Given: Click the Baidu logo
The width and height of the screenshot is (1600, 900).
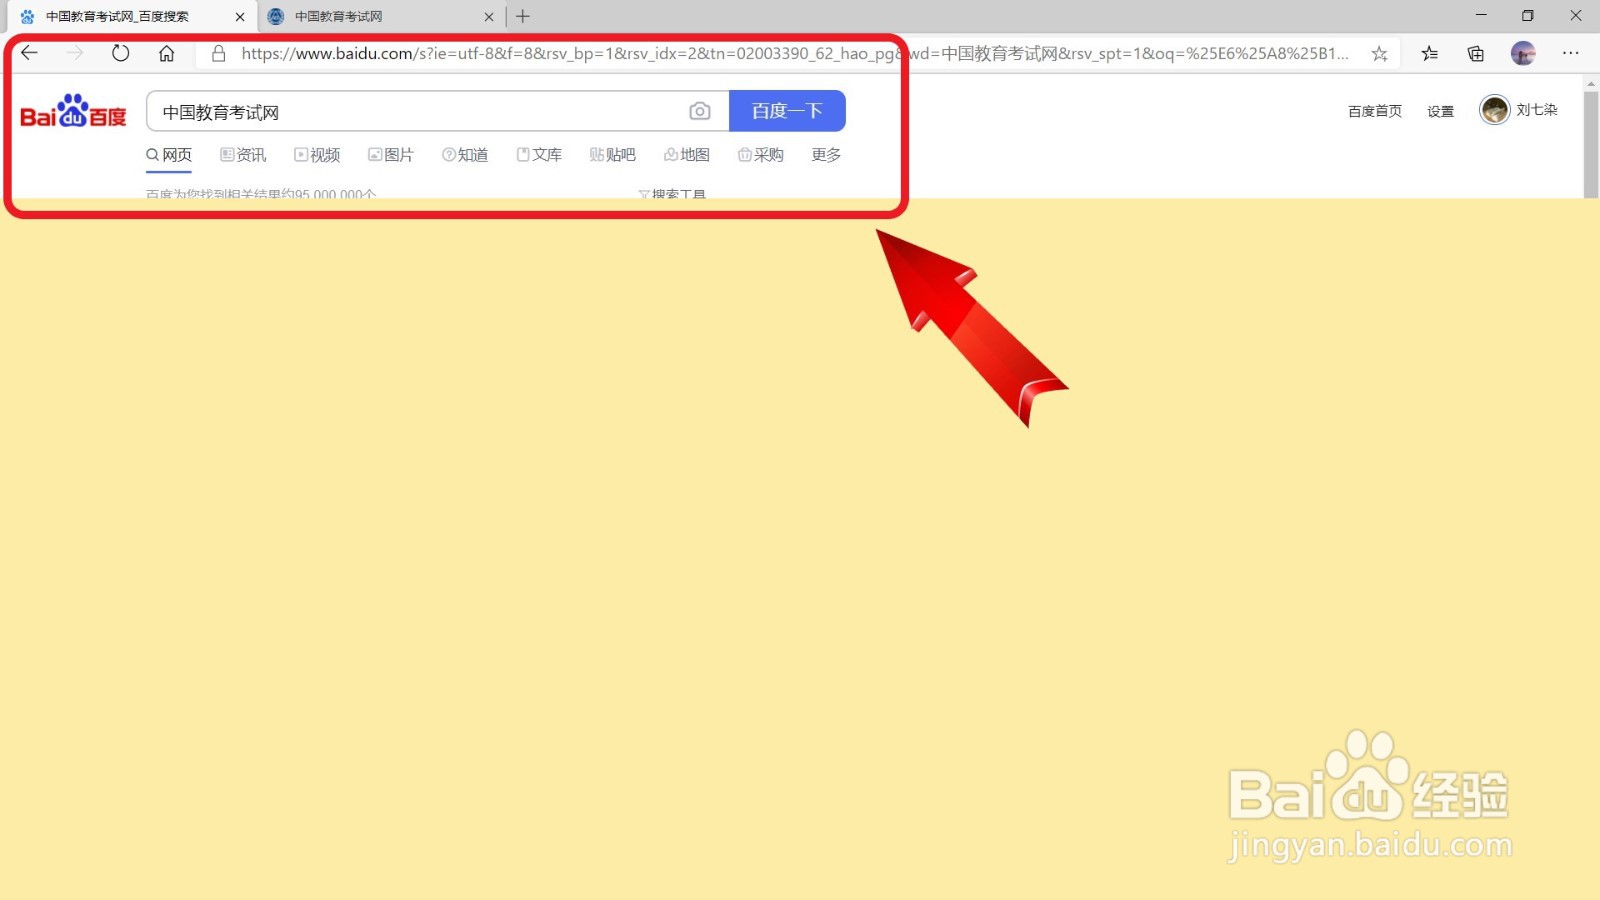Looking at the screenshot, I should click(73, 111).
